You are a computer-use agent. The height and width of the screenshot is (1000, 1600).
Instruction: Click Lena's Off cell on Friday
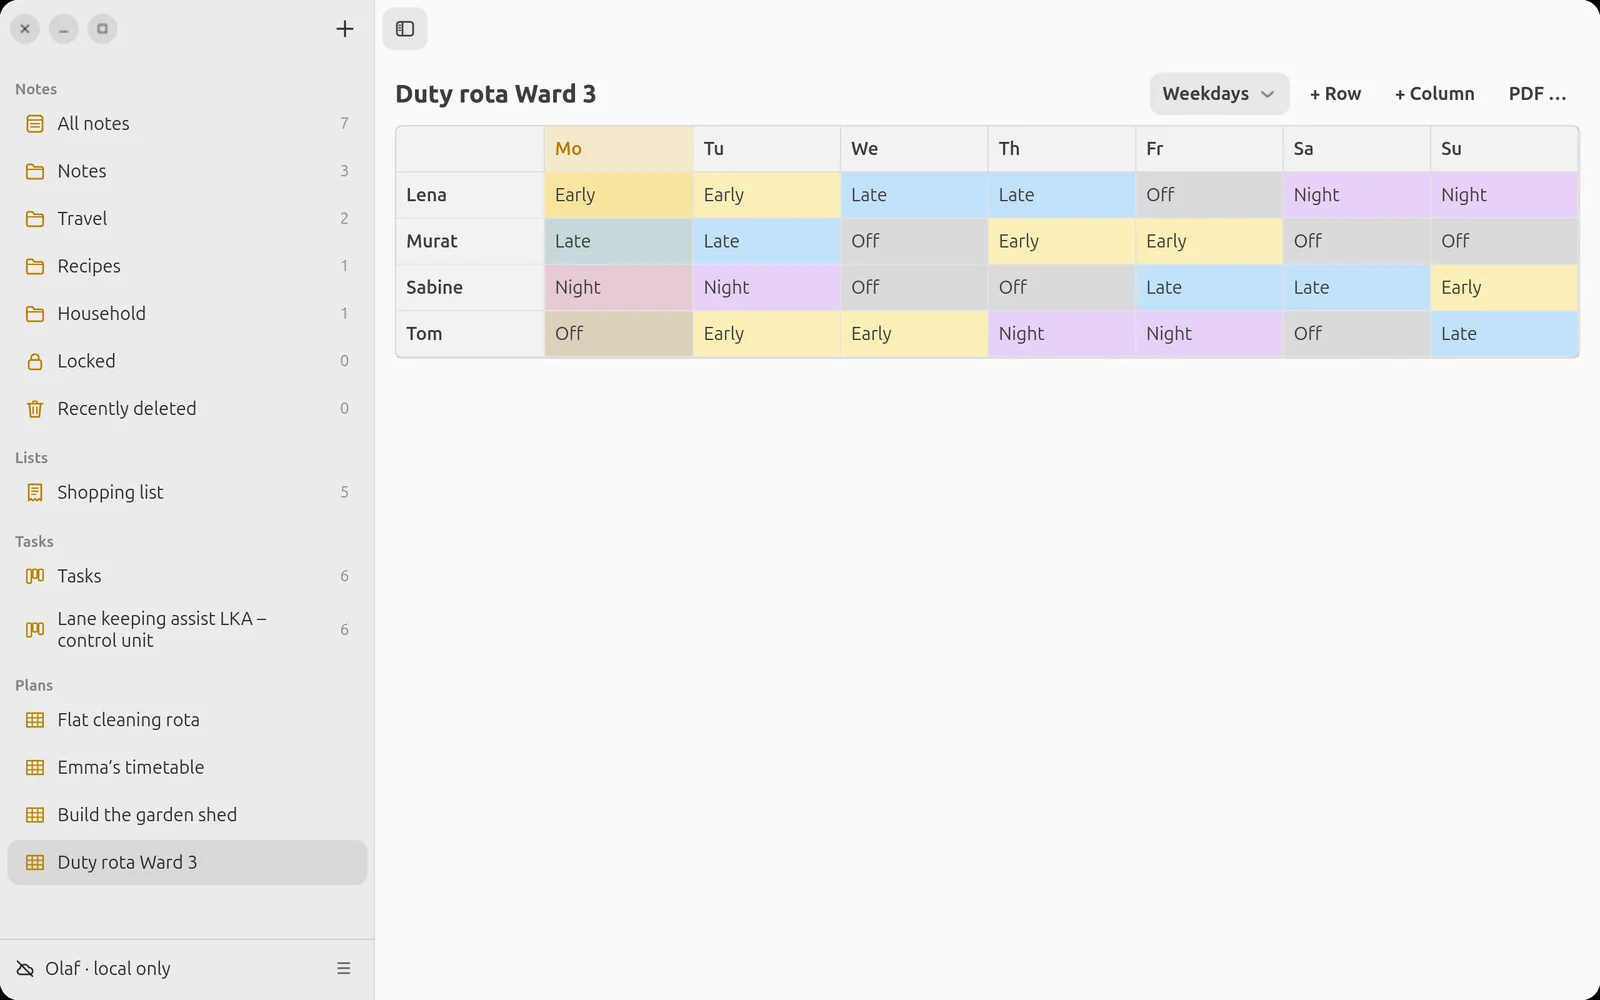(1209, 195)
